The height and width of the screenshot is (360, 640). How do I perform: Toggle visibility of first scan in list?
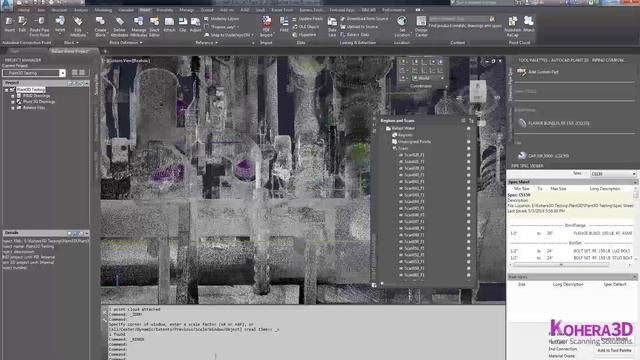(x=469, y=155)
